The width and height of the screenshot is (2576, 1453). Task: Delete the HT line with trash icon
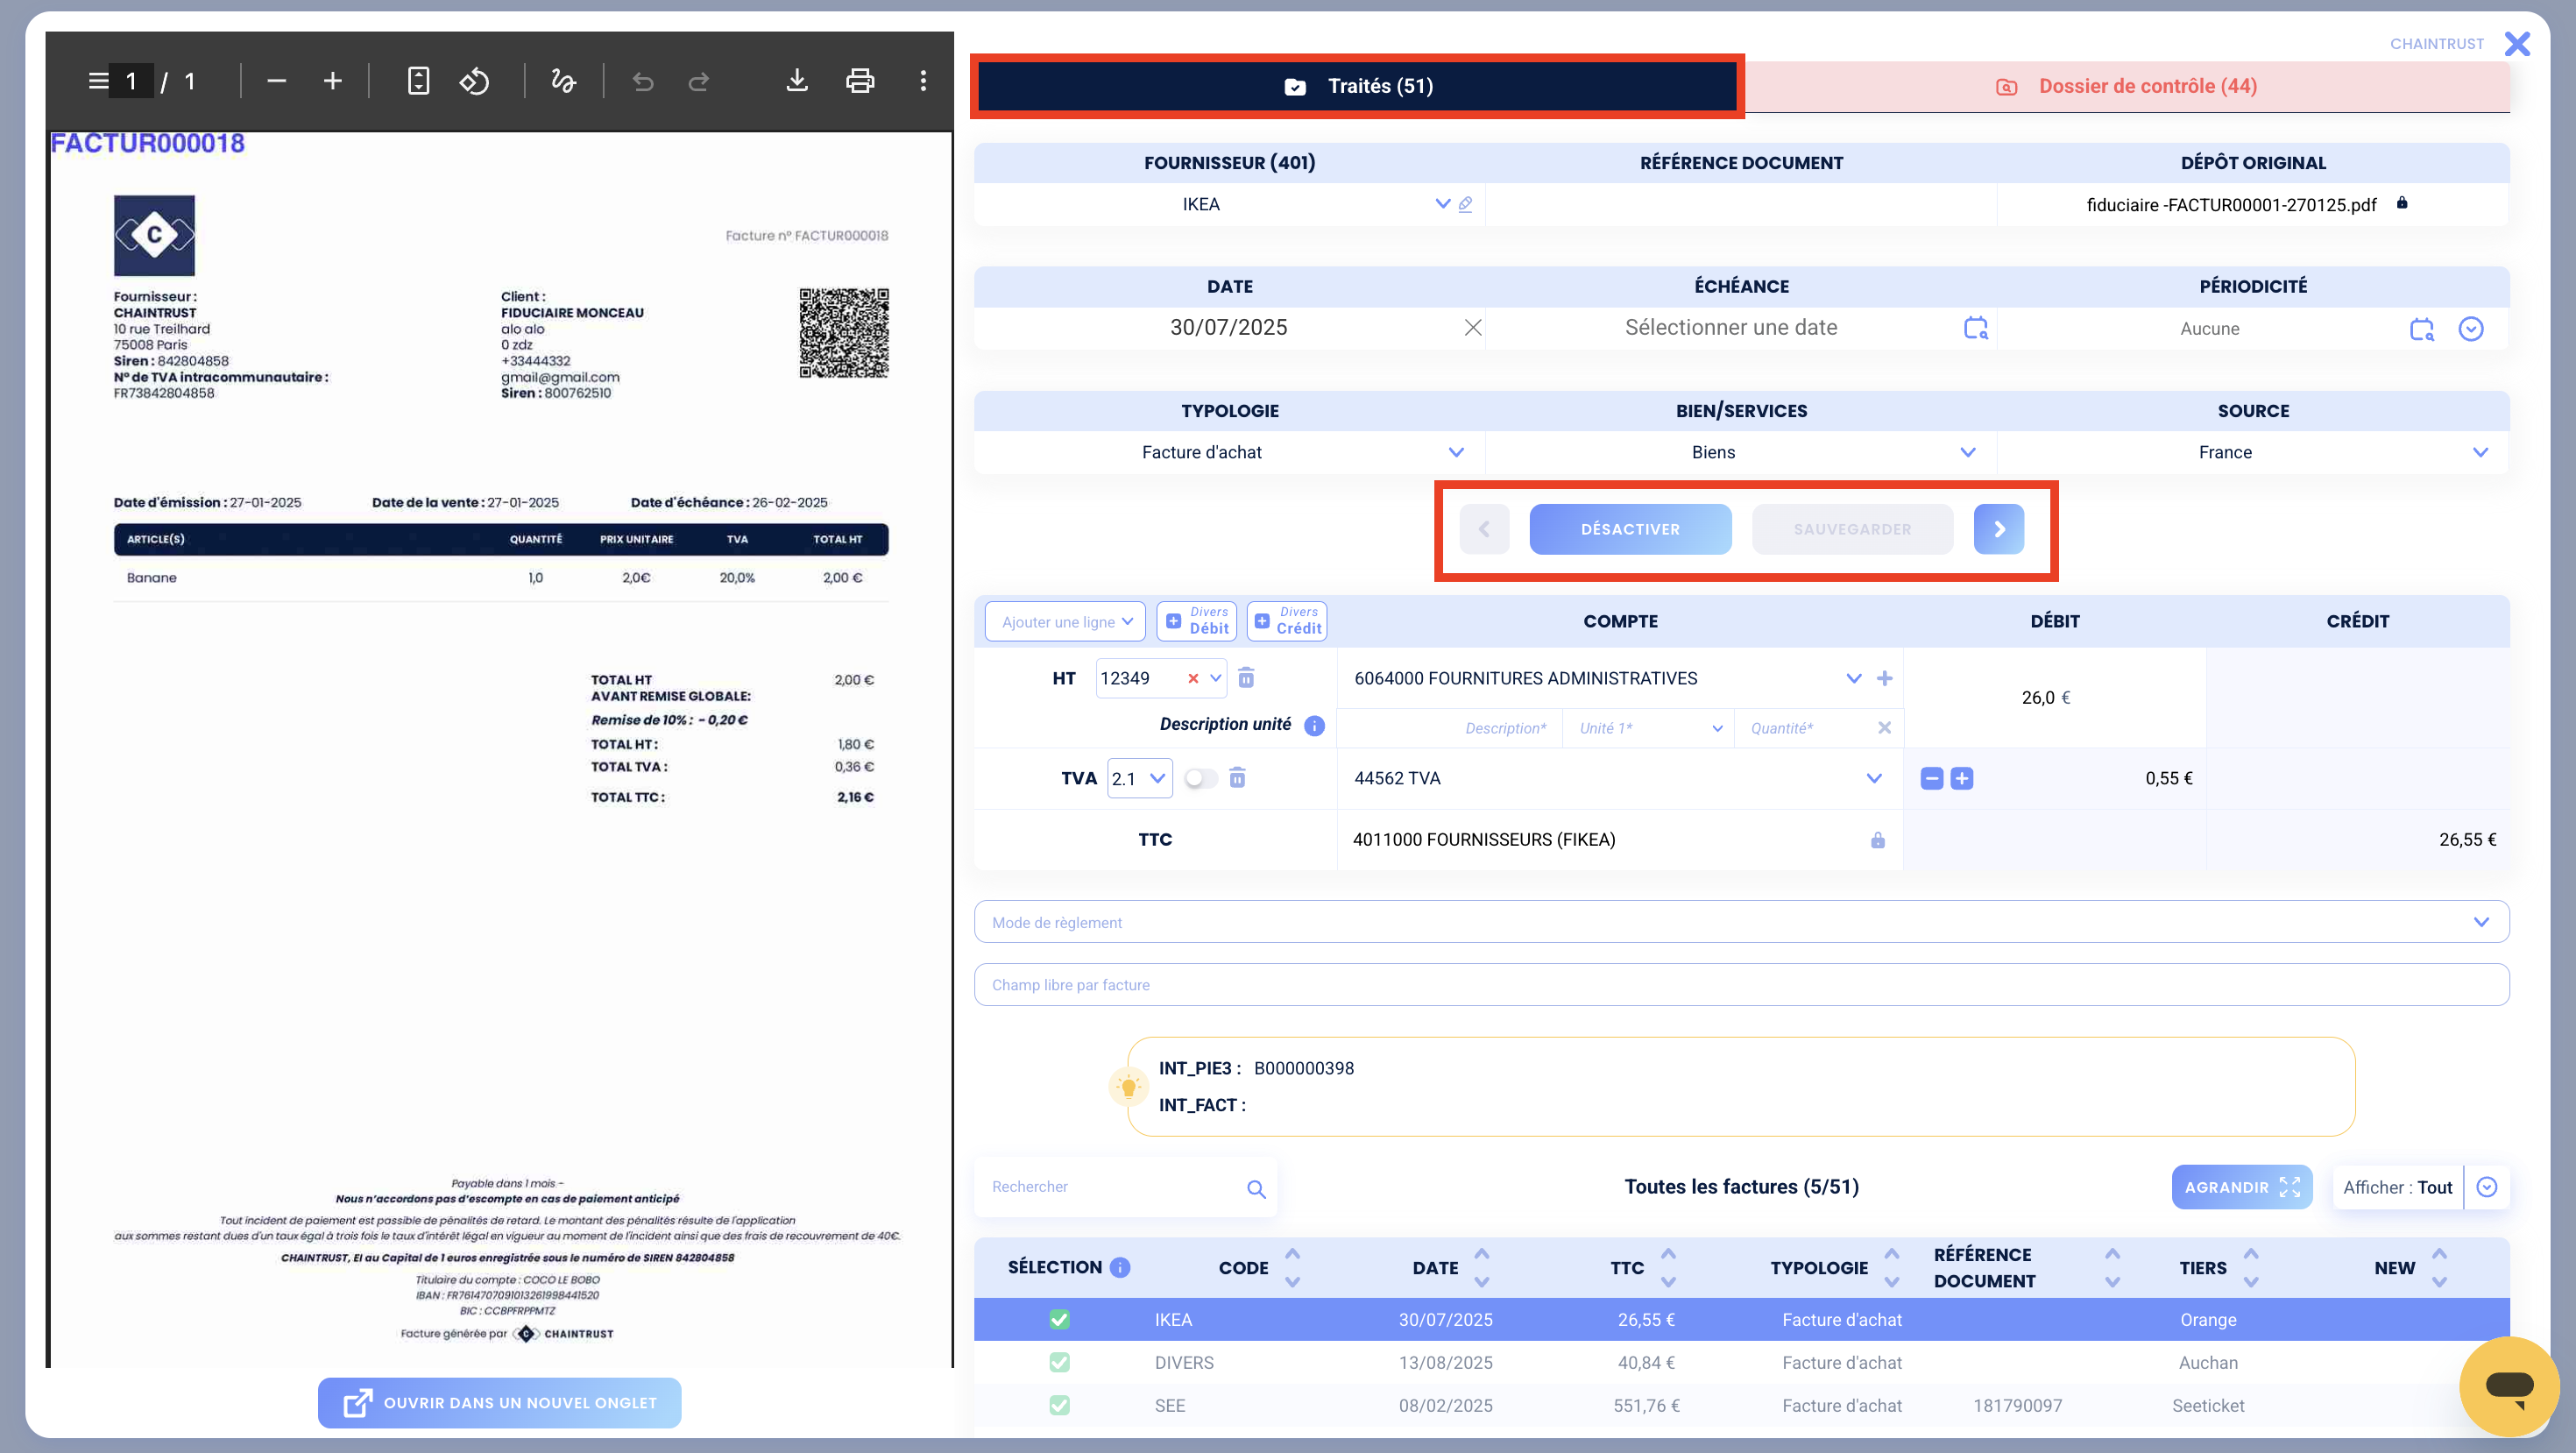click(x=1246, y=678)
